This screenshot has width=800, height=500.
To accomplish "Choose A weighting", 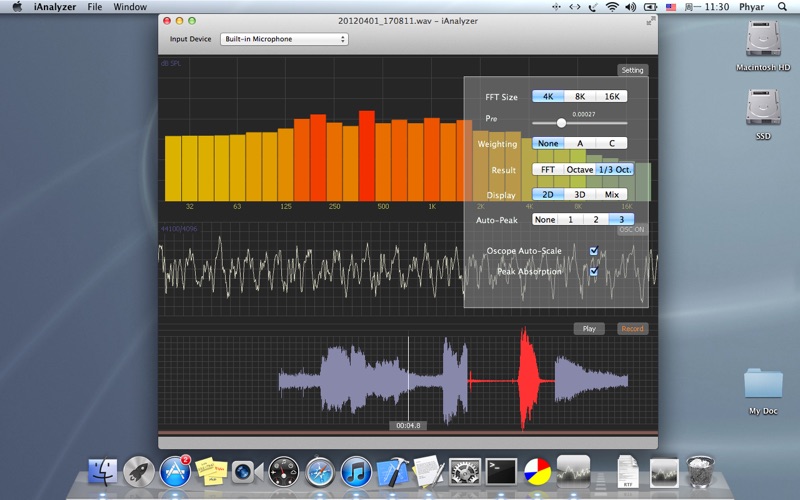I will 580,143.
